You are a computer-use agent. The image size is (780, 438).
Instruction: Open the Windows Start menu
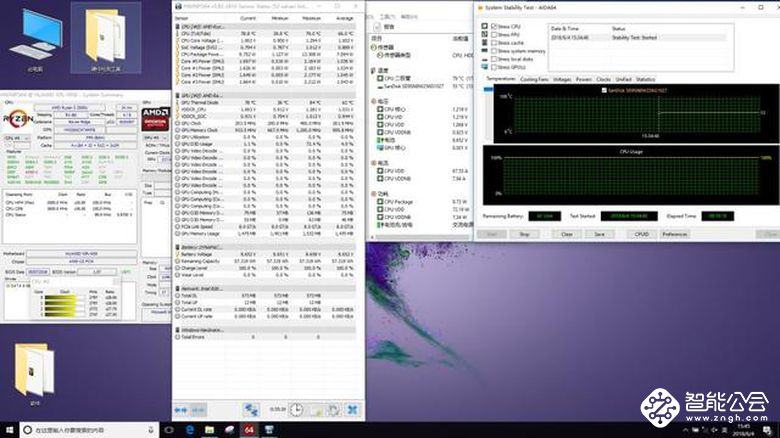pos(9,430)
